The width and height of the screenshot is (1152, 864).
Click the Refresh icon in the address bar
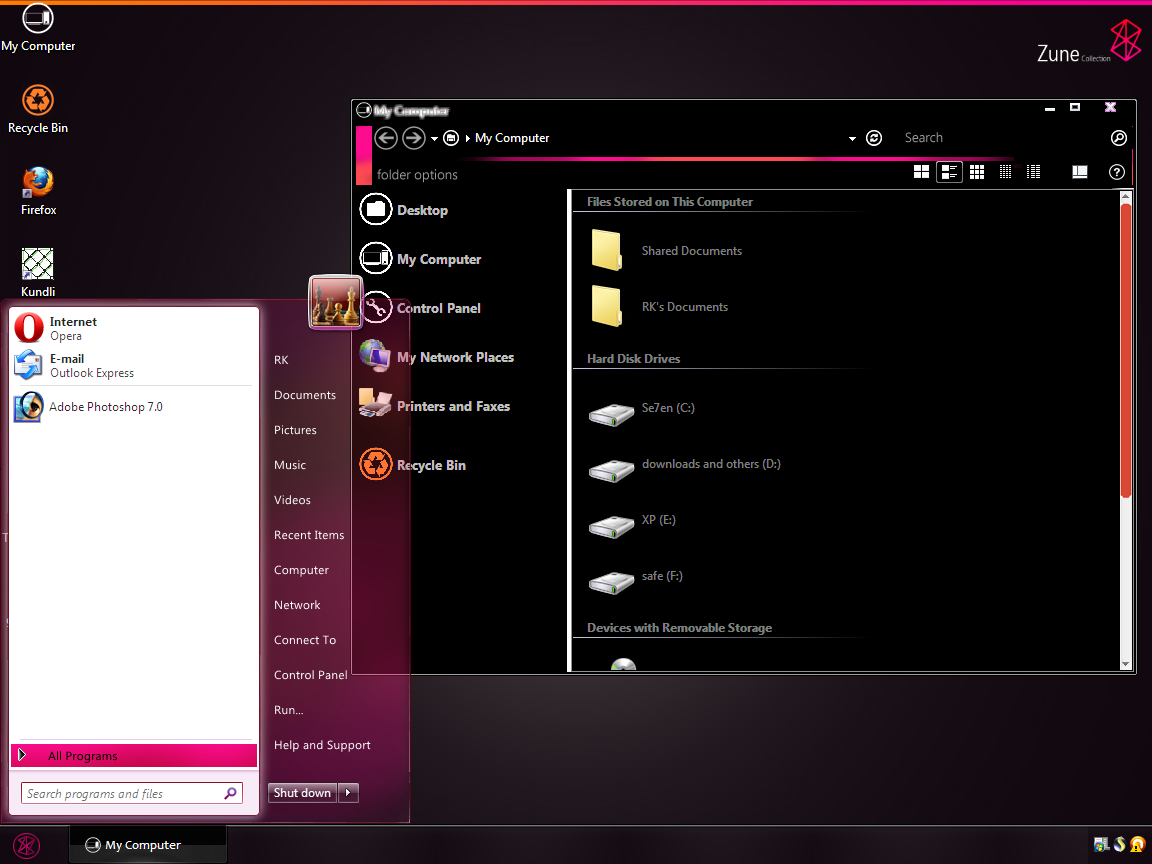point(874,138)
